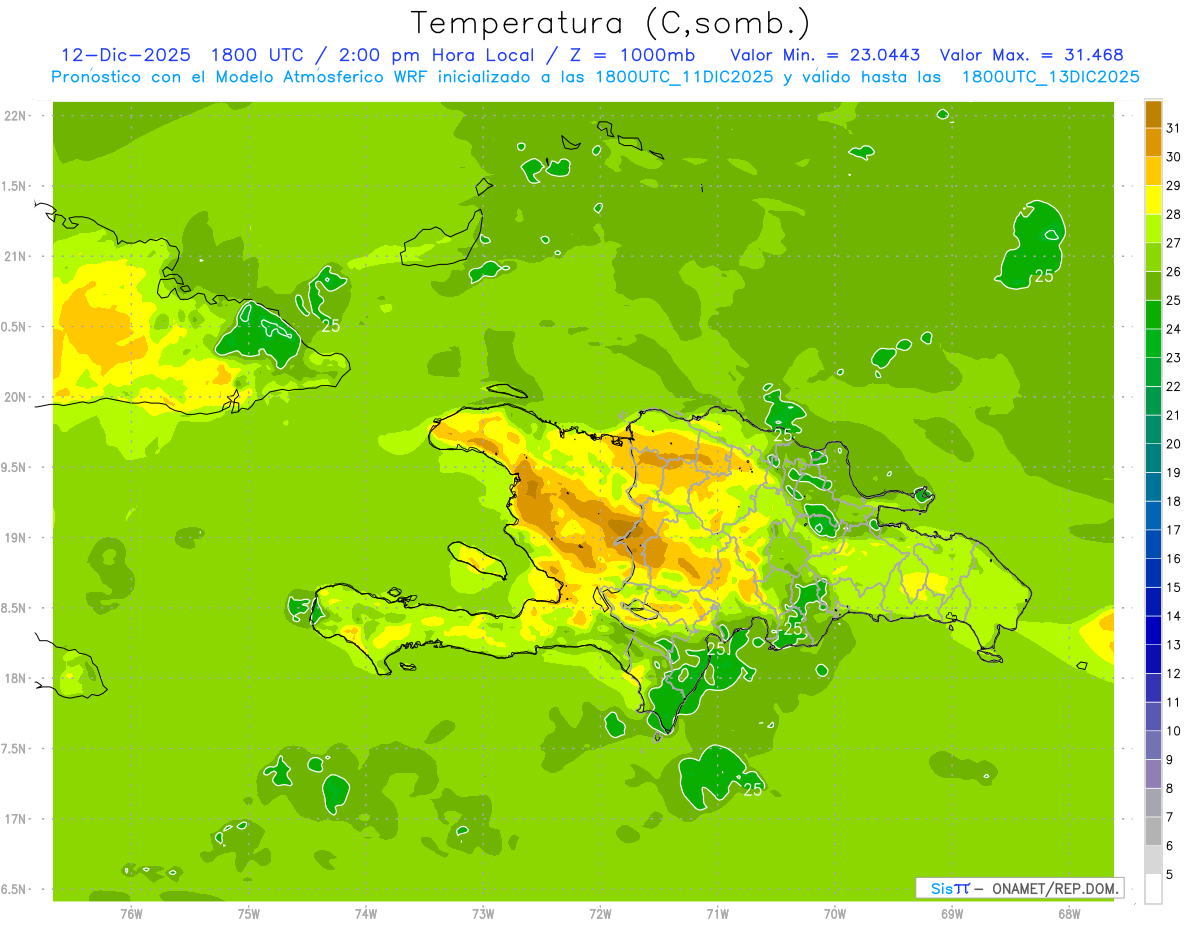Click the 19N latitude axis label
The image size is (1200, 927).
point(17,538)
